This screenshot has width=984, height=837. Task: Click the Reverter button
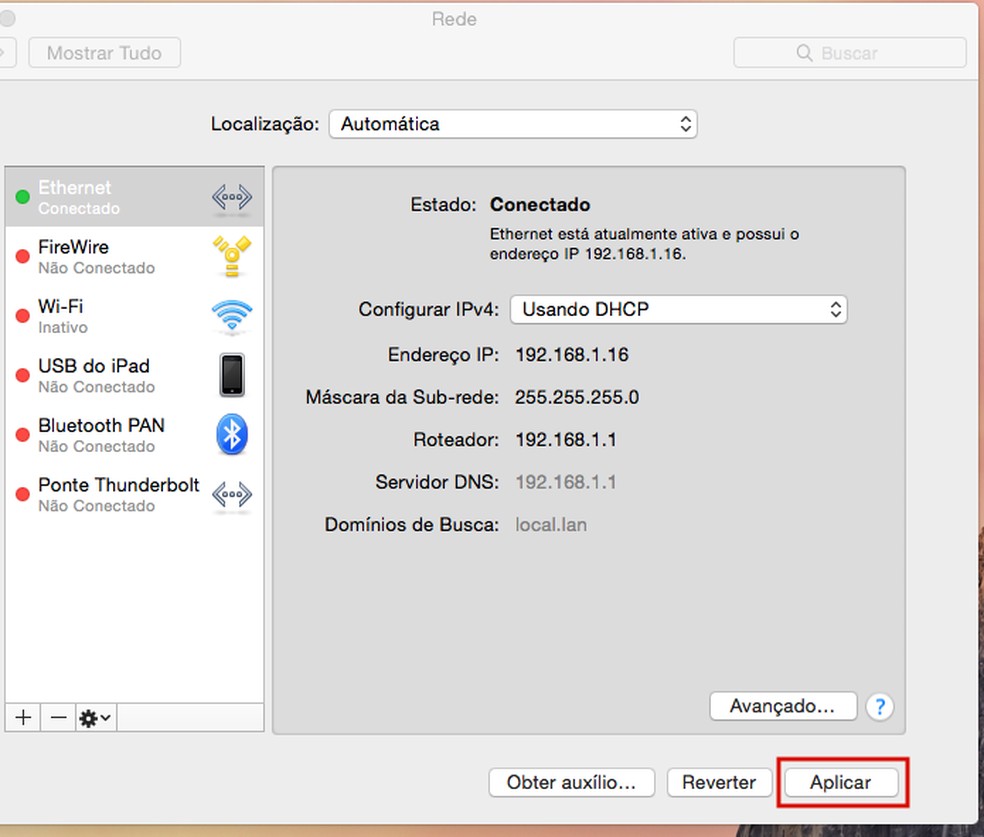tap(719, 782)
